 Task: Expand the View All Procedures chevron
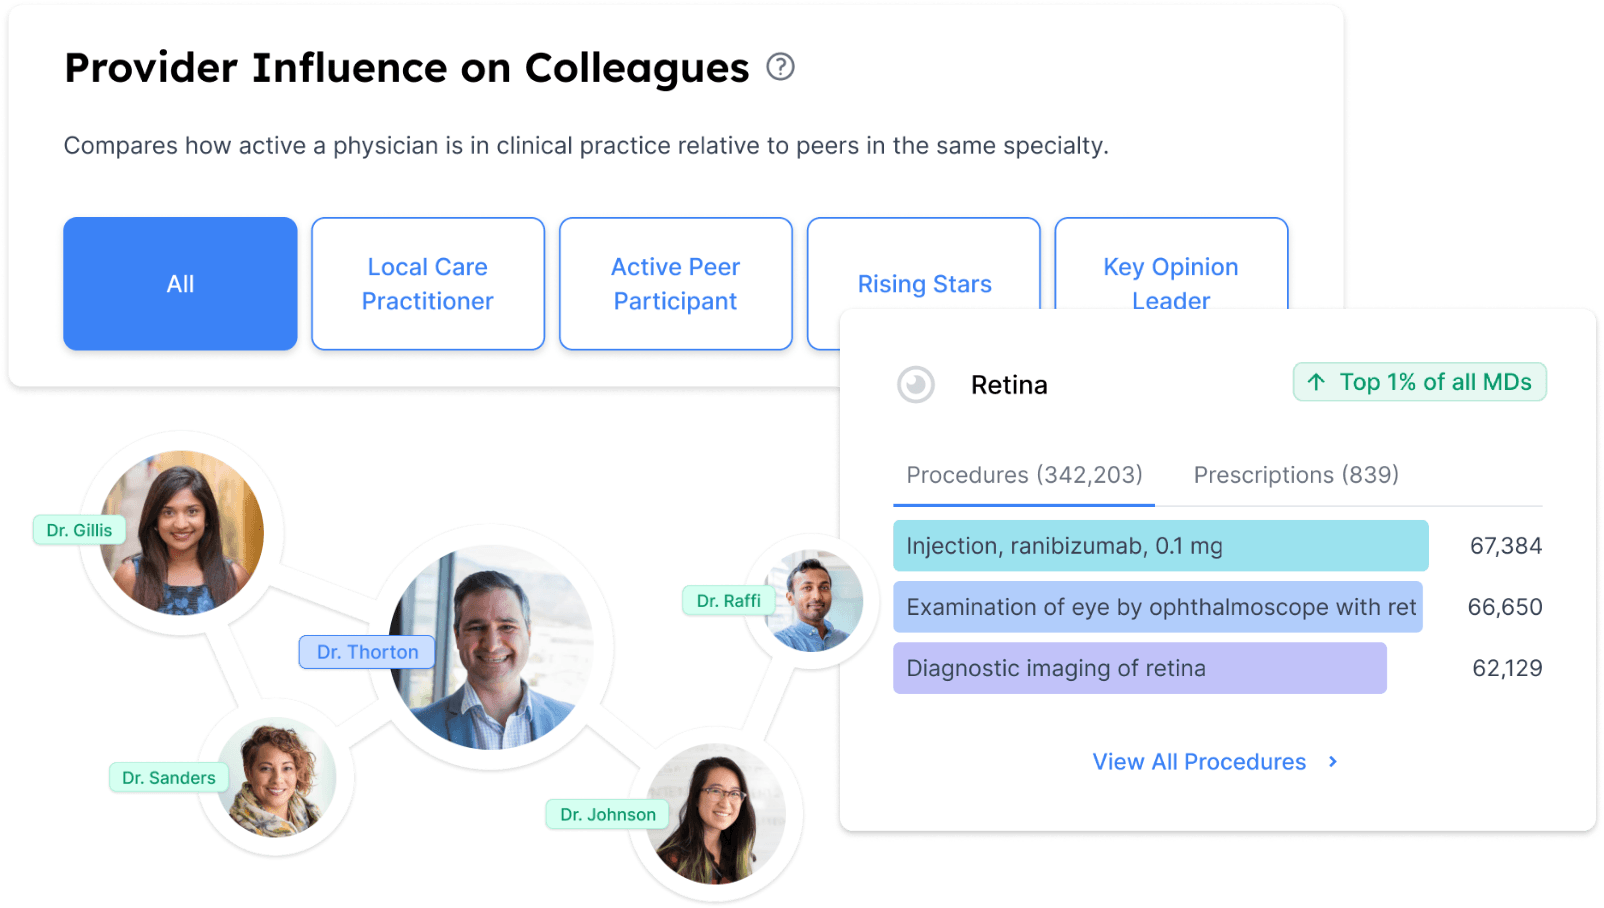pos(1333,762)
